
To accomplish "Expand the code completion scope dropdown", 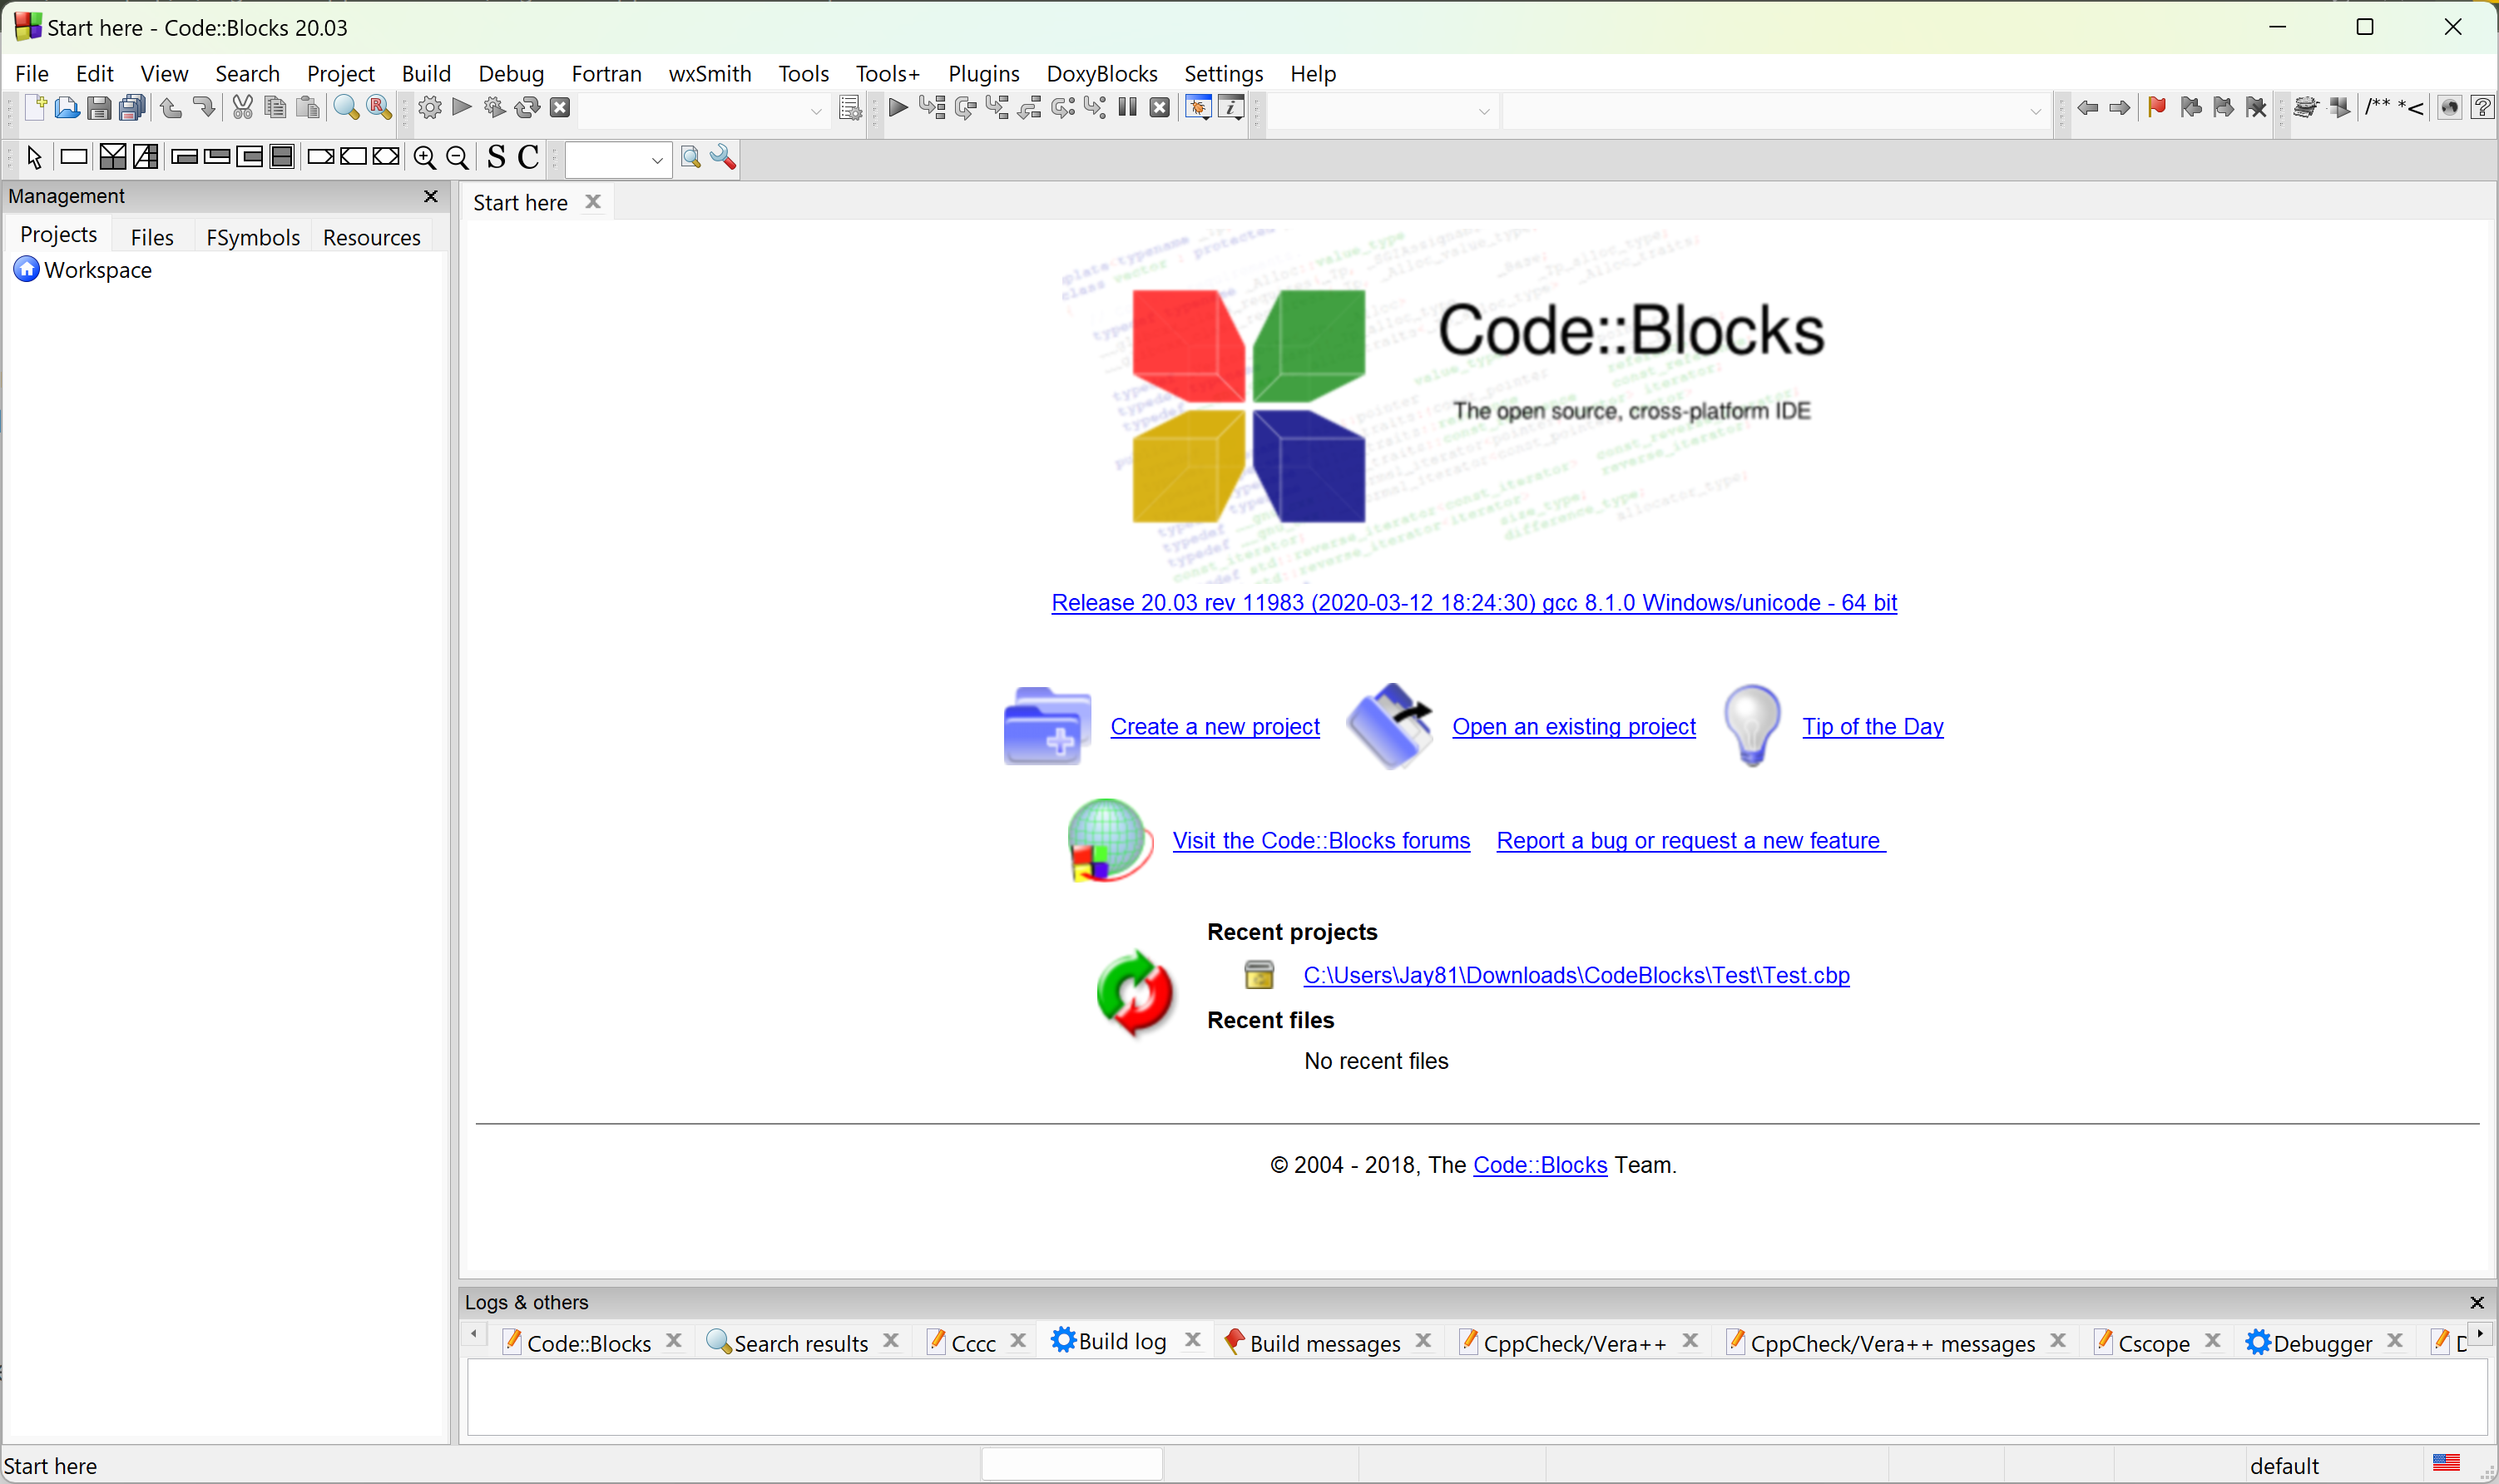I will [1483, 110].
